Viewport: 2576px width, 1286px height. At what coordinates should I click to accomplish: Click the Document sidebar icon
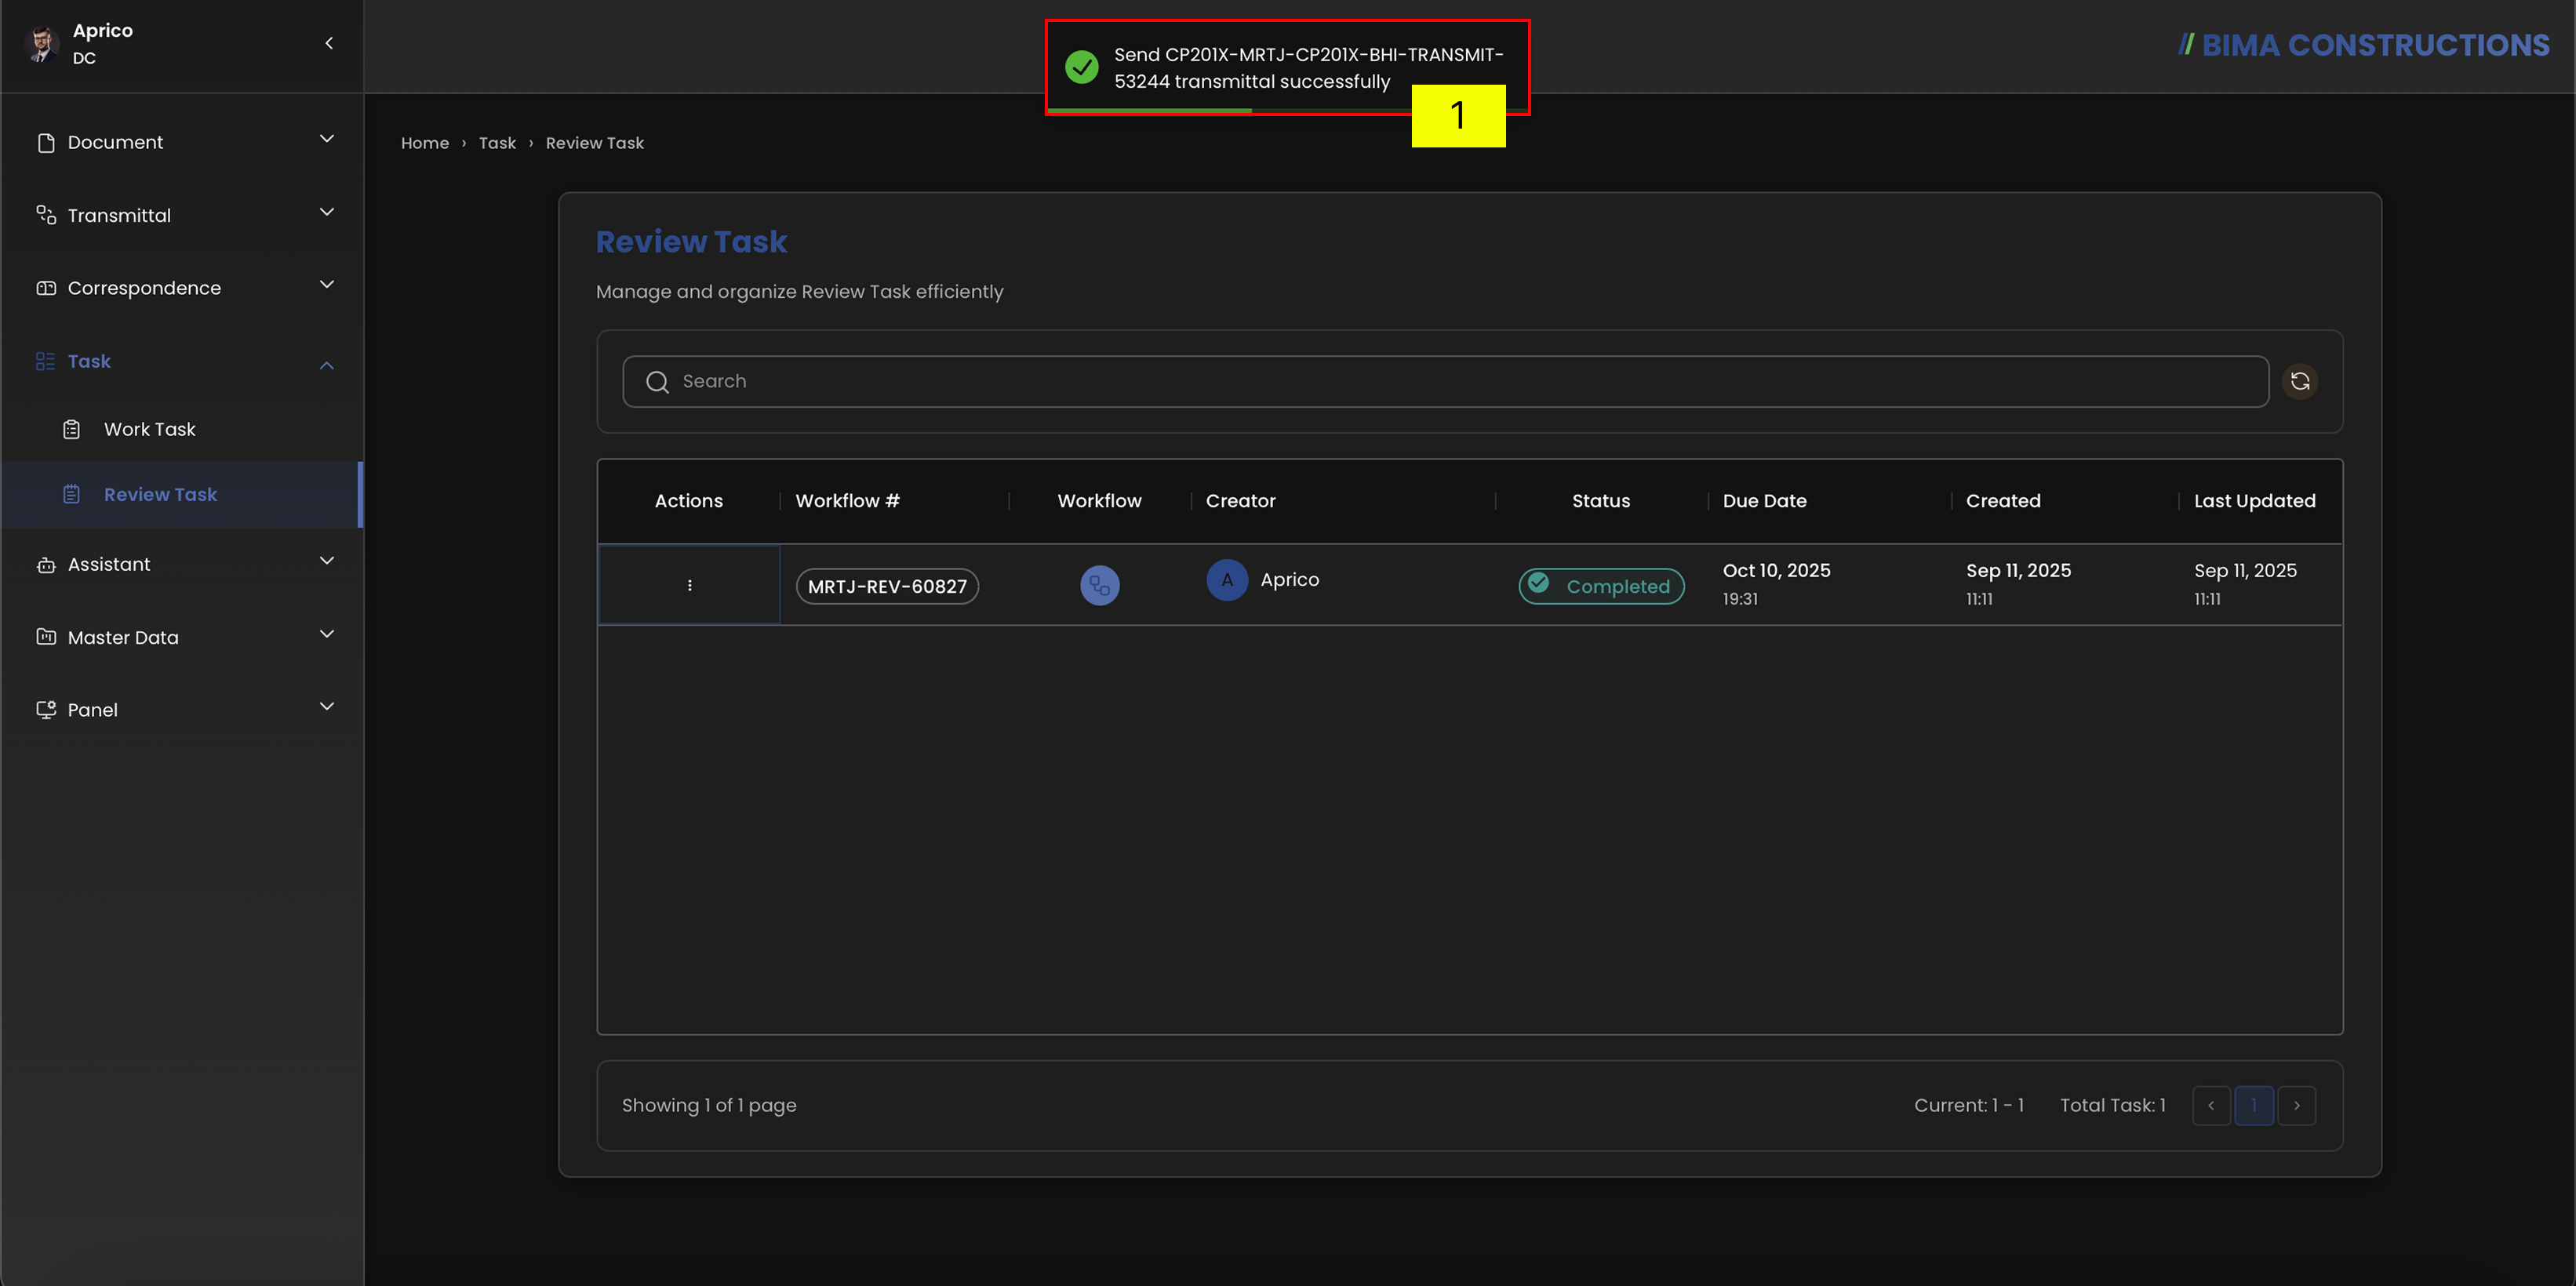(x=46, y=143)
